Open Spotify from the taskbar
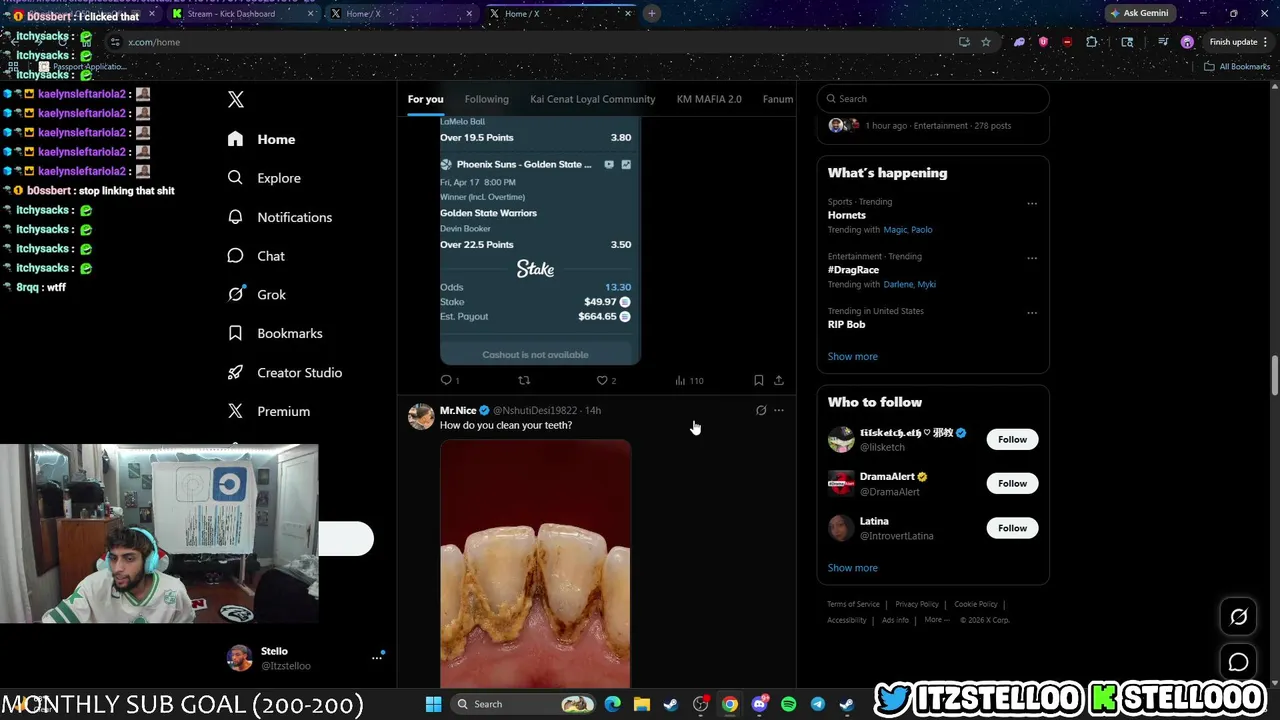 [788, 704]
